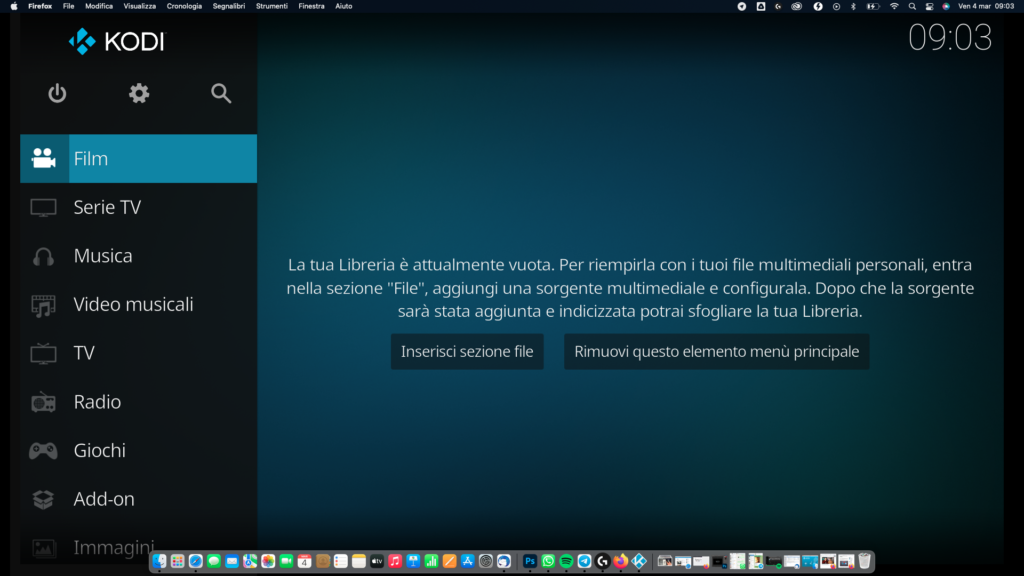Open the Kodi power menu icon
The image size is (1024, 576).
57,93
